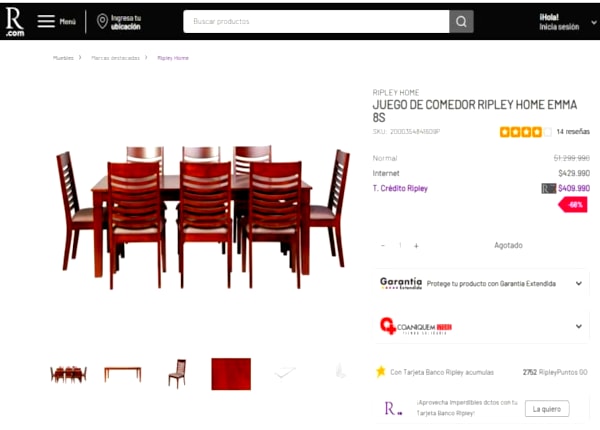Go to Muebles breadcrumb

(63, 58)
